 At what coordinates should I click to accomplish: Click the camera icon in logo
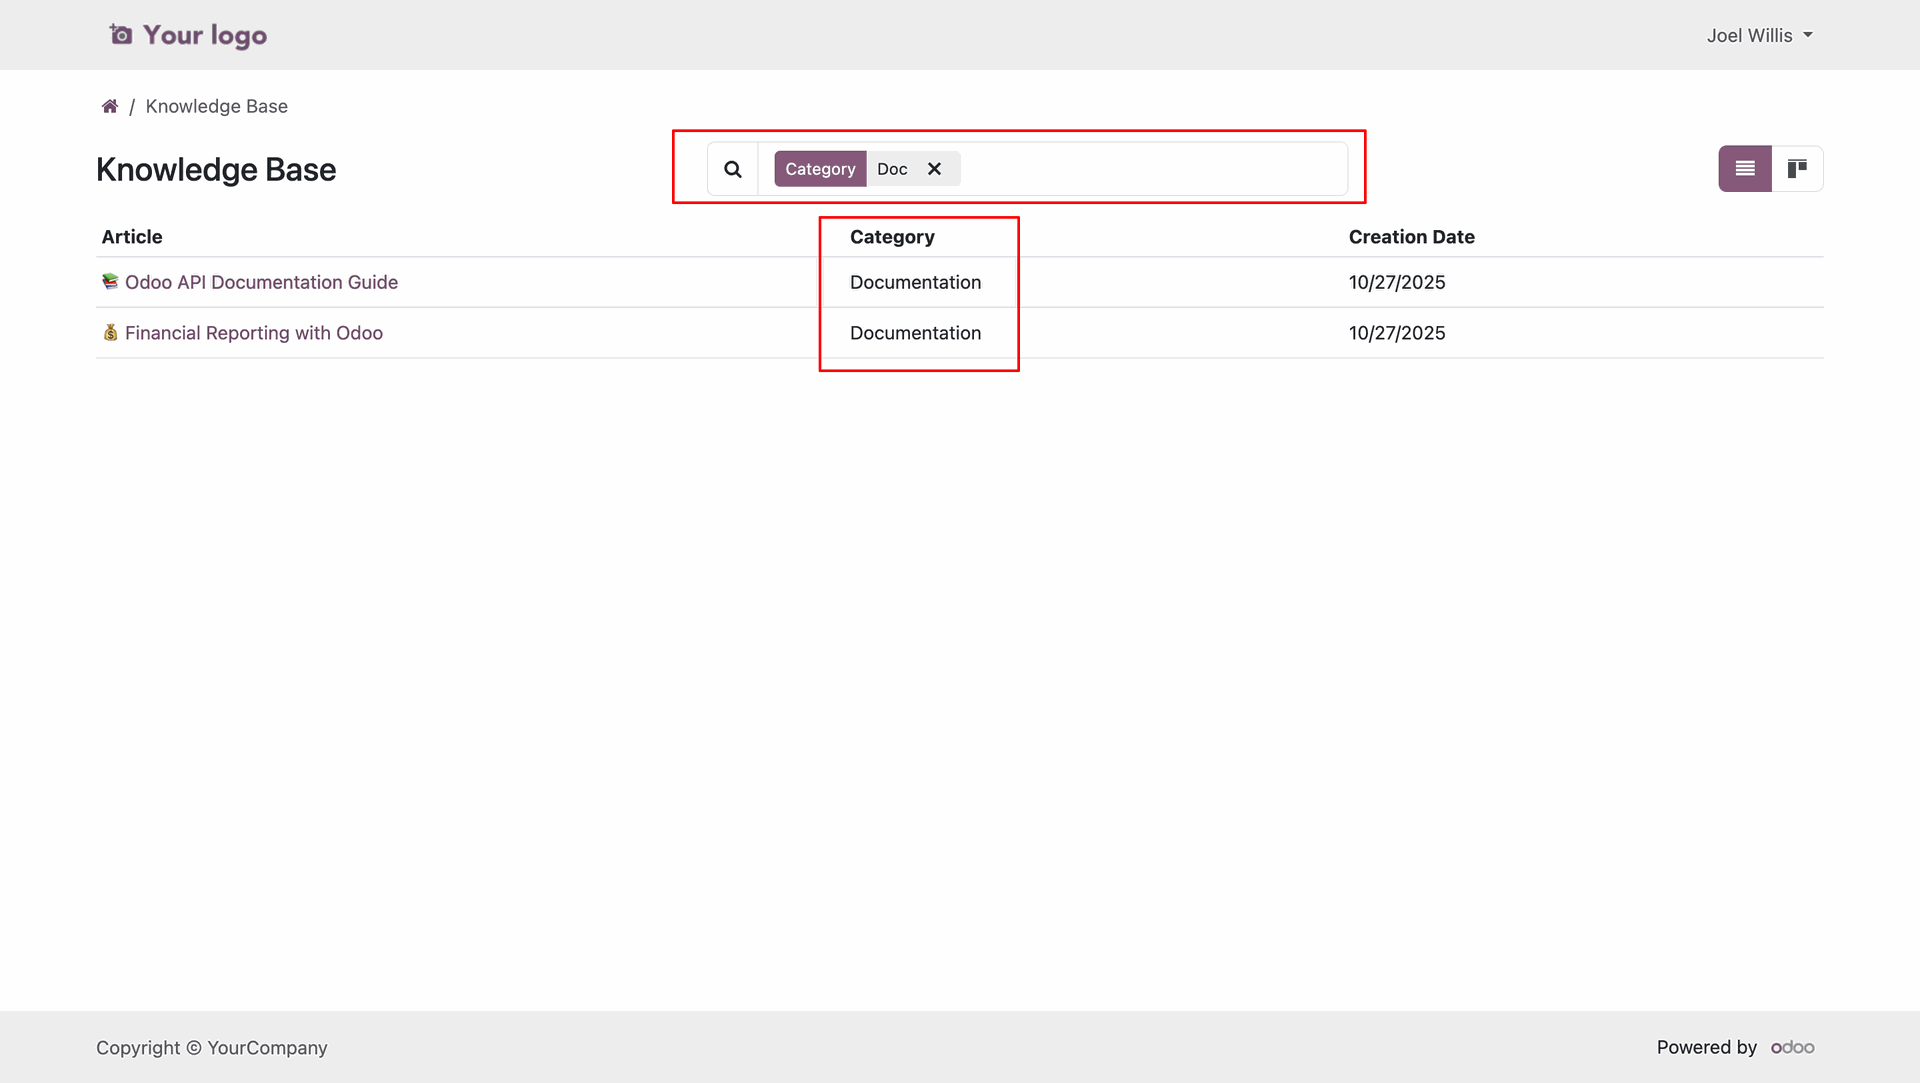[121, 35]
